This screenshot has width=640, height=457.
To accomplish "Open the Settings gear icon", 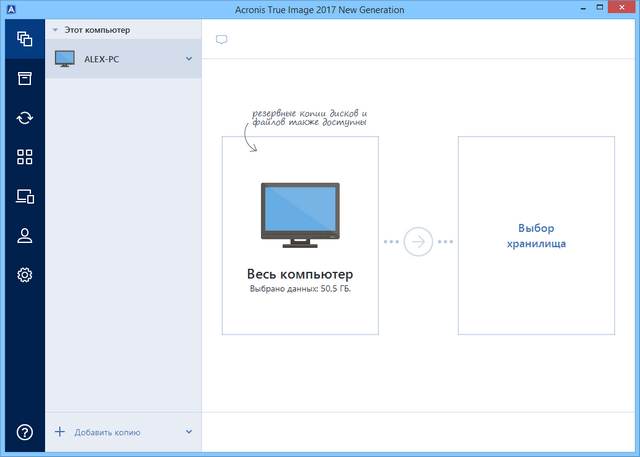I will tap(22, 274).
